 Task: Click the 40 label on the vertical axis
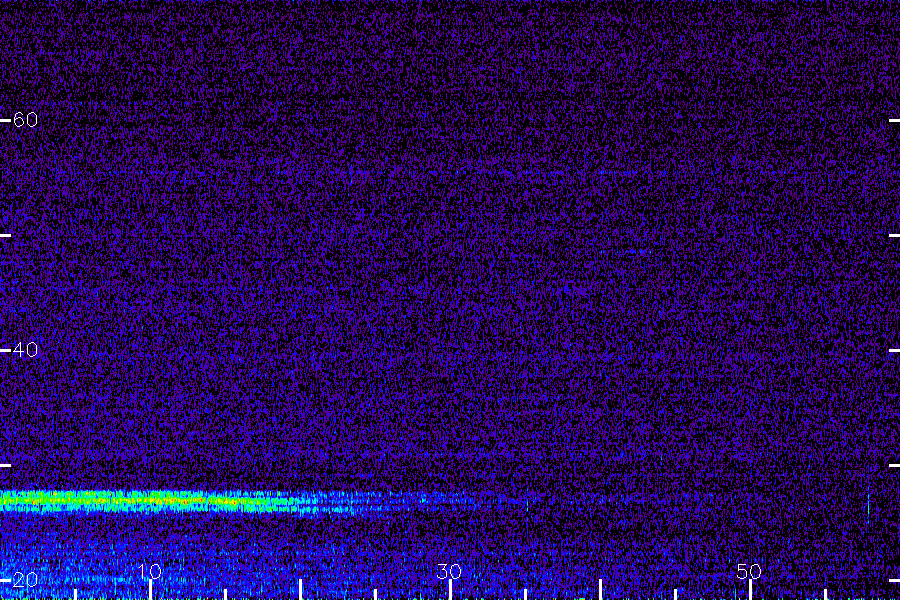25,350
